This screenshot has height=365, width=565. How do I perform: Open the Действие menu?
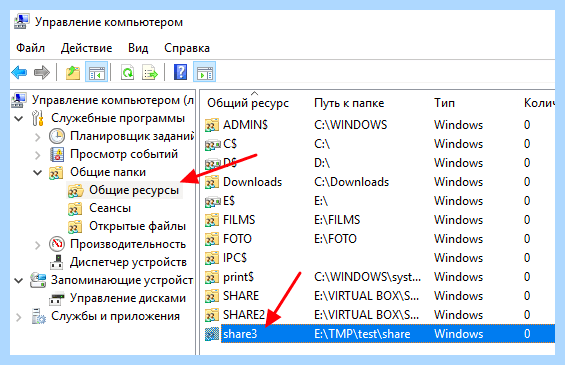pos(86,48)
